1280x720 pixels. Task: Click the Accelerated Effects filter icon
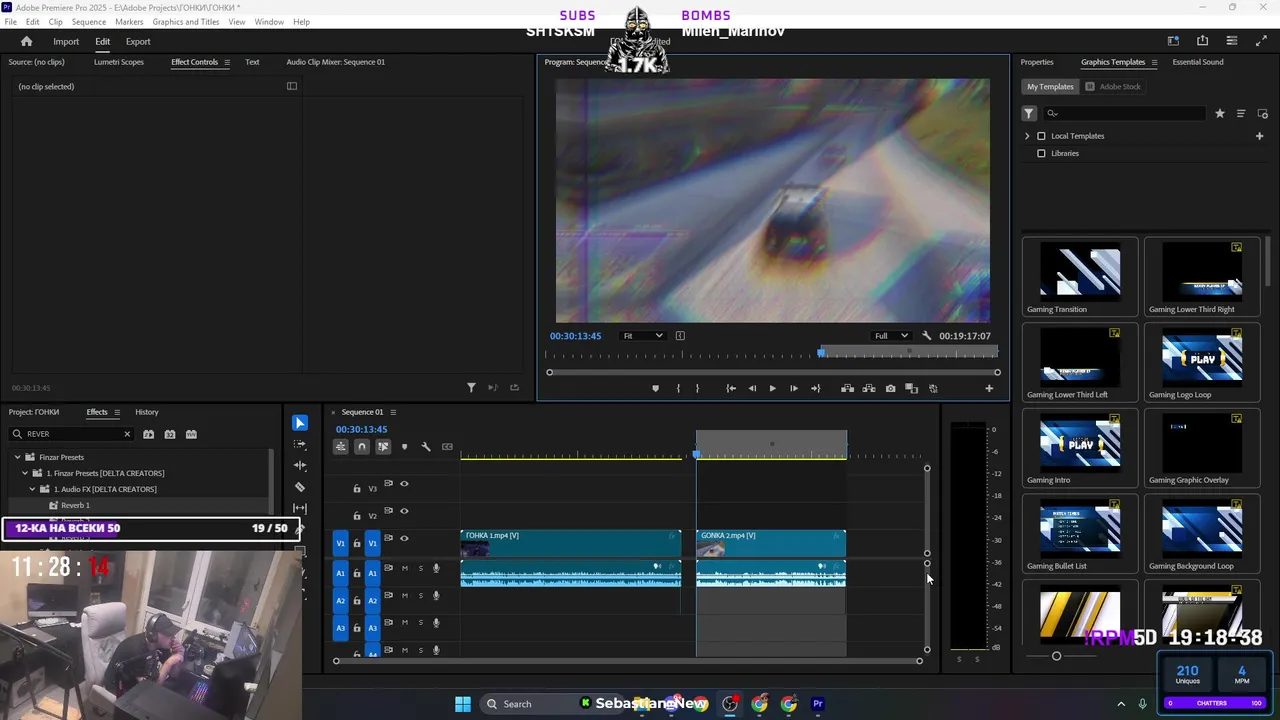(x=148, y=434)
